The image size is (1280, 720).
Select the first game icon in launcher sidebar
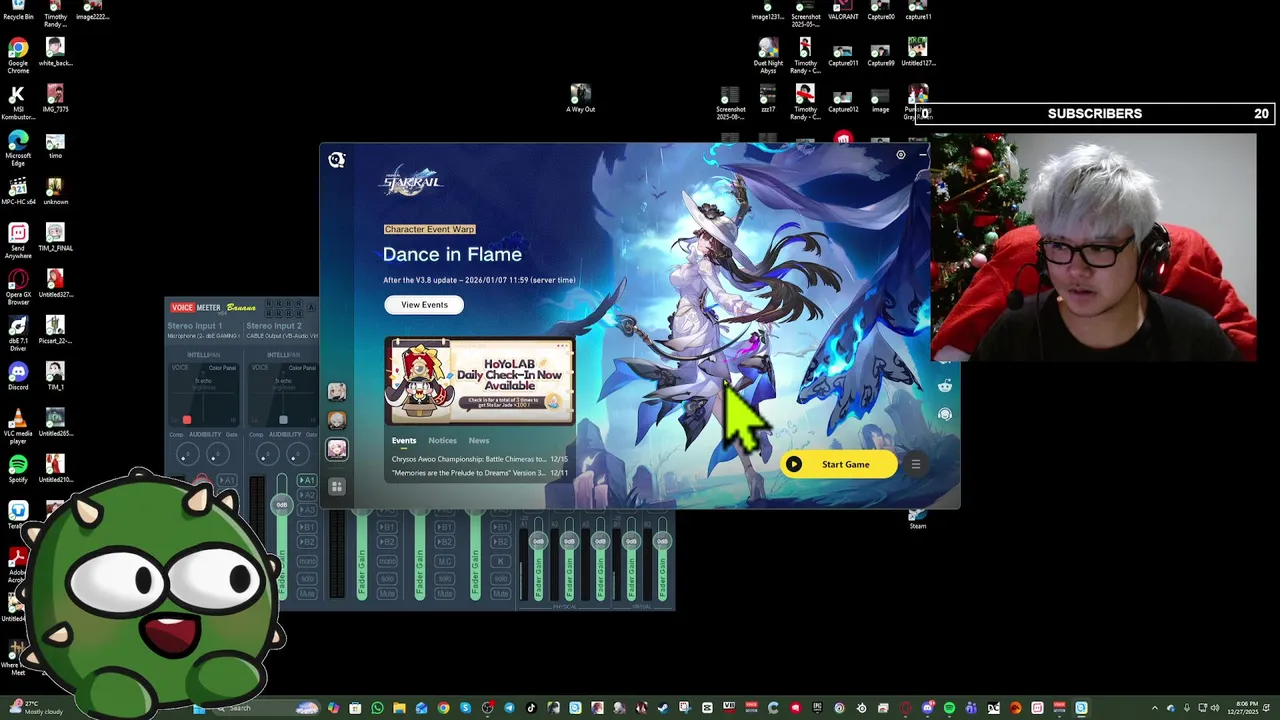[x=337, y=392]
